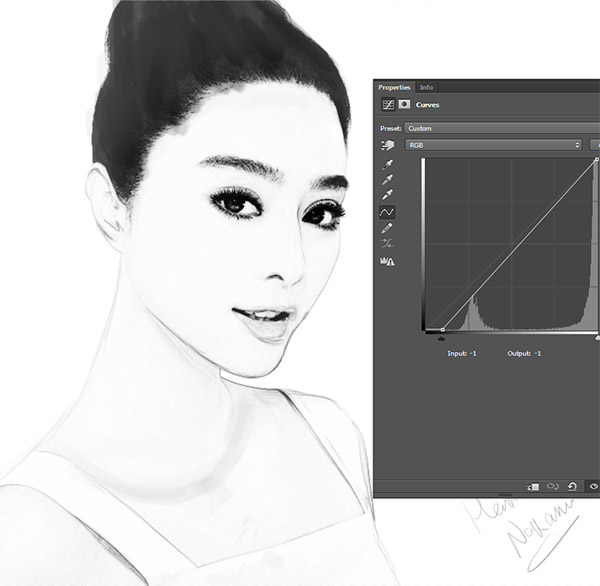Click the view previous state icon
The height and width of the screenshot is (586, 600).
click(553, 486)
